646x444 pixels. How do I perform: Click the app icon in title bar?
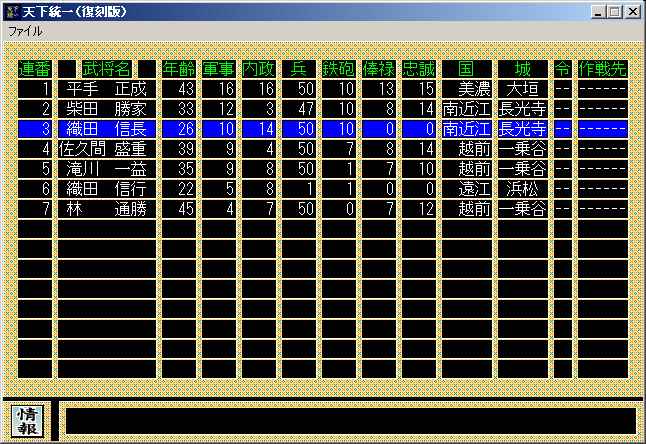[x=12, y=12]
